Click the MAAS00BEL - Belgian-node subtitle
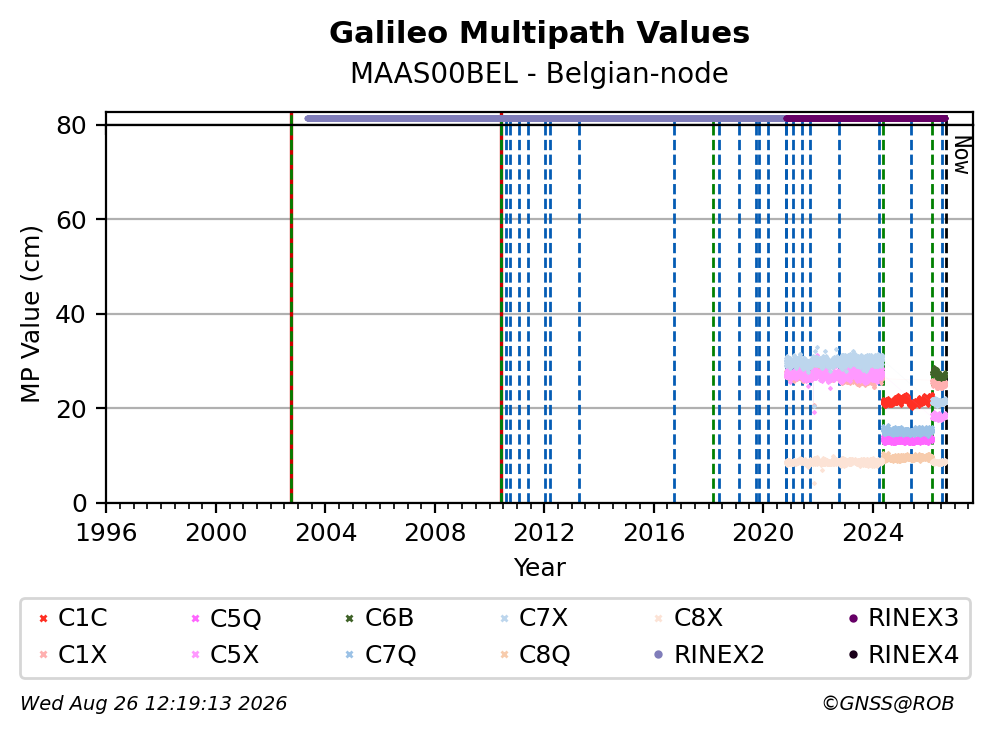Screen dimensions: 992x734 pyautogui.click(x=540, y=74)
